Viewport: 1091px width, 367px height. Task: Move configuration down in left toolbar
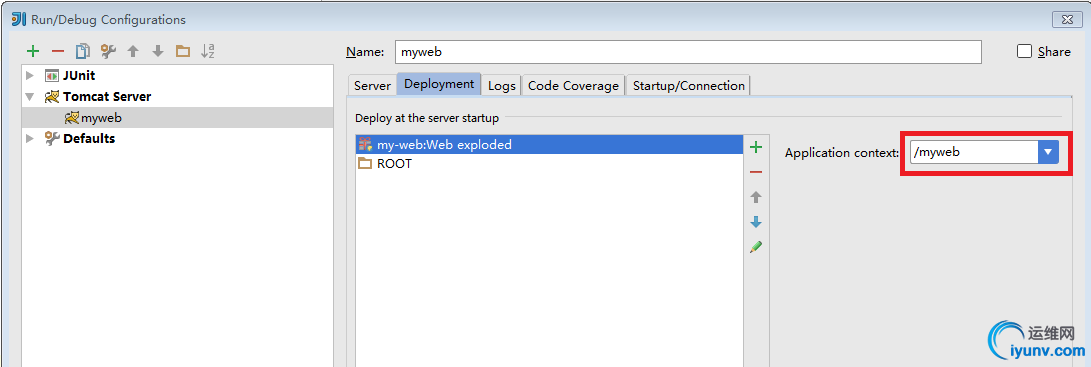(158, 51)
